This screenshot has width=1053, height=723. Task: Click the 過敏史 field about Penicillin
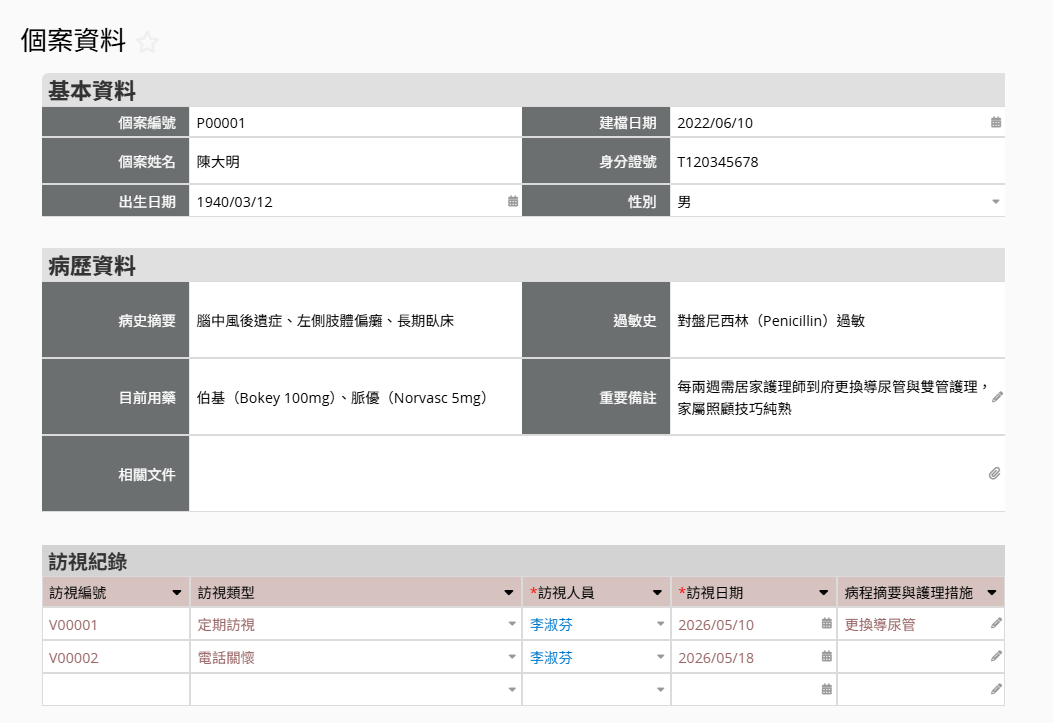837,320
